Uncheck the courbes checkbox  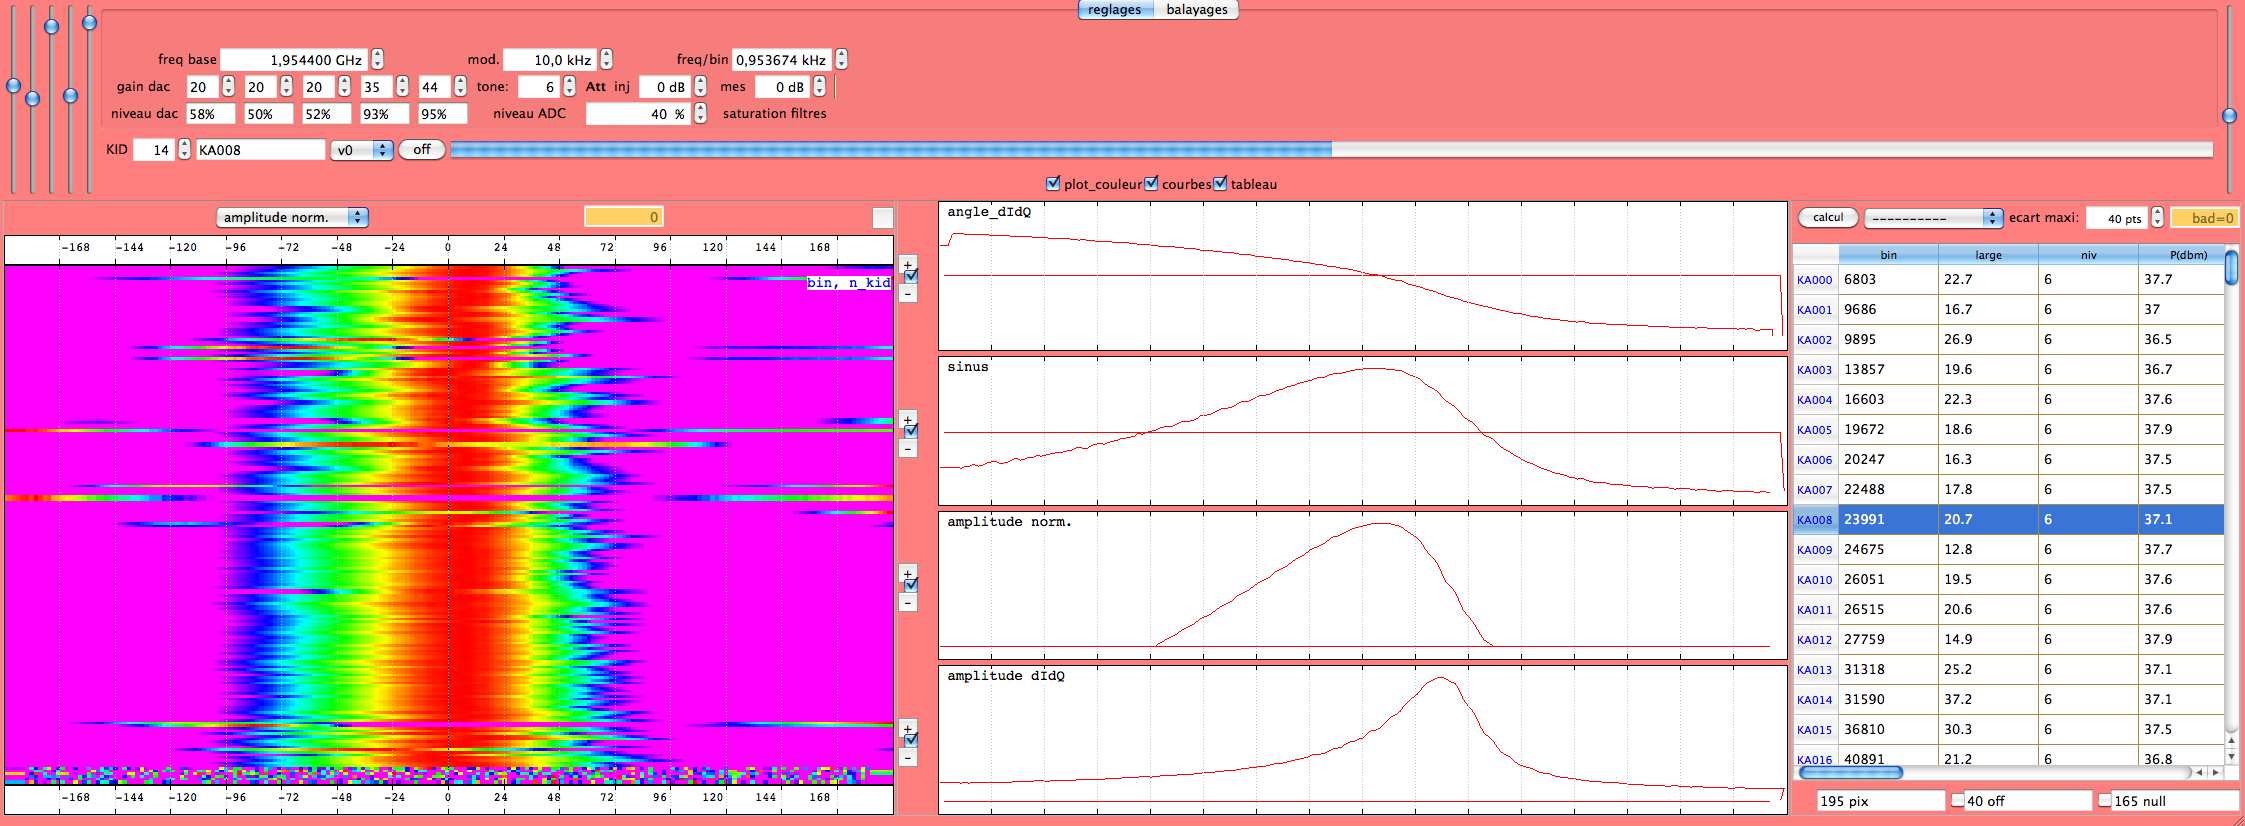tap(1151, 184)
